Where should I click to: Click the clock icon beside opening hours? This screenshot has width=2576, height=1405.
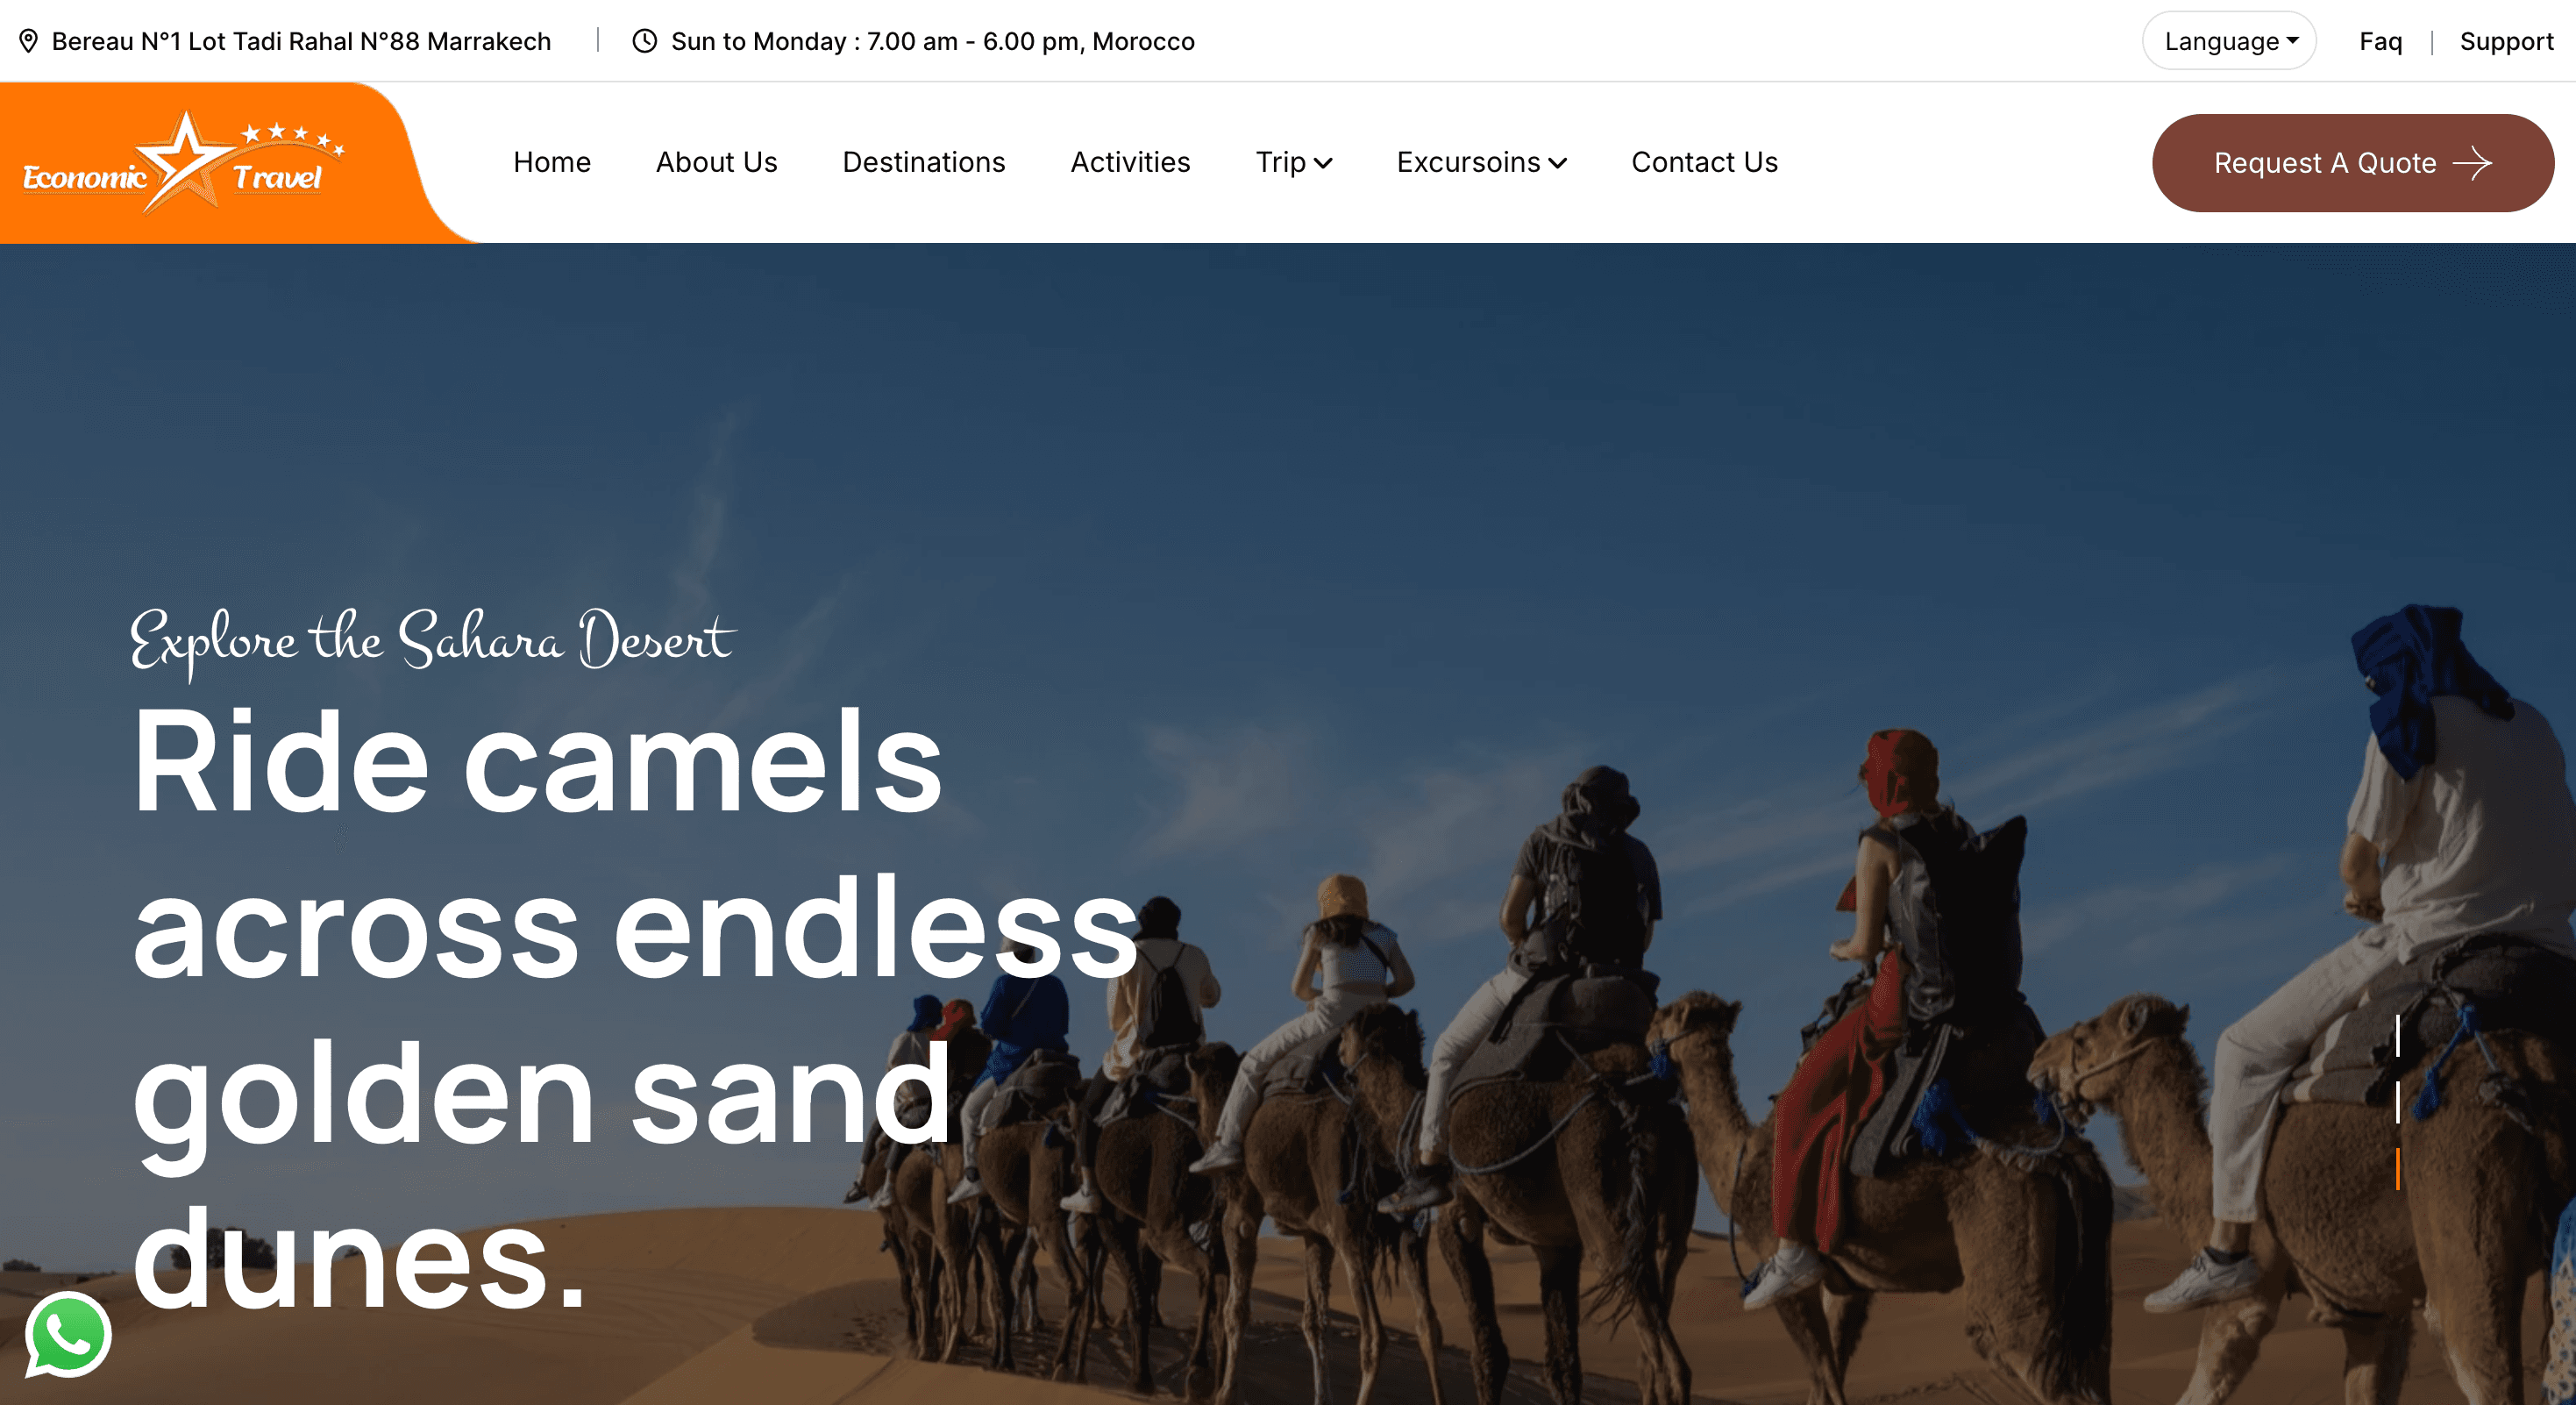(645, 41)
